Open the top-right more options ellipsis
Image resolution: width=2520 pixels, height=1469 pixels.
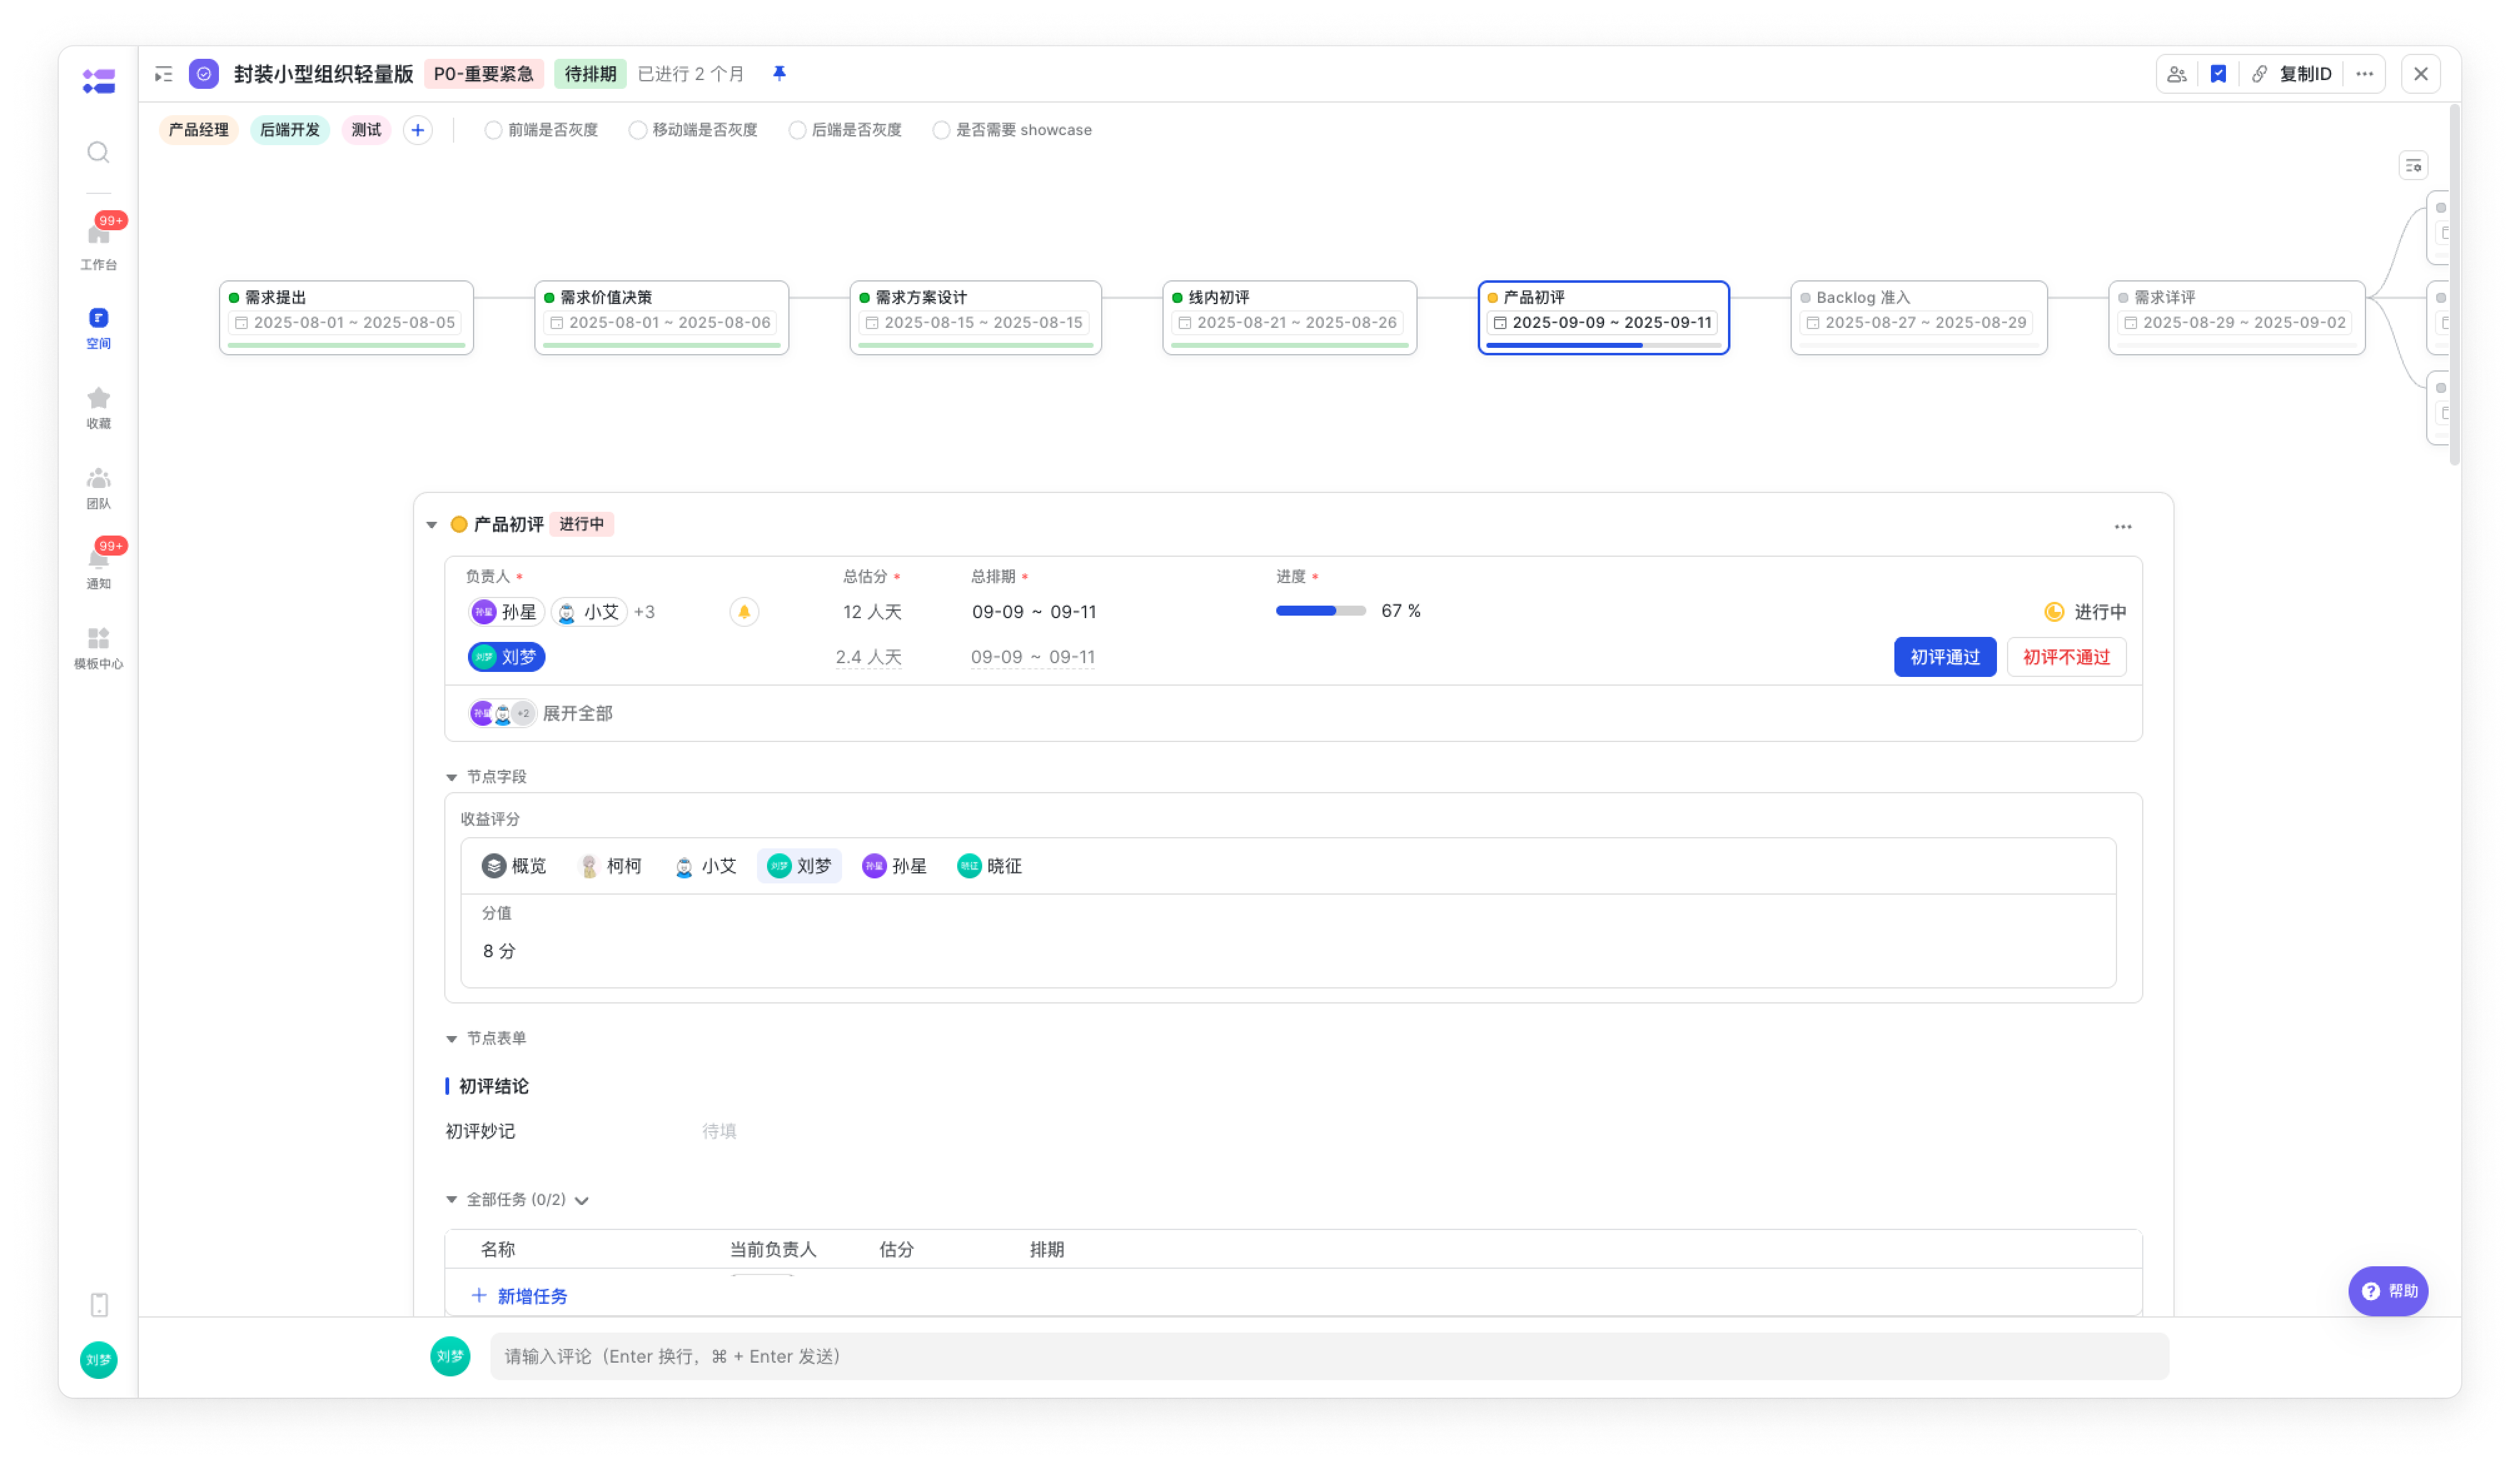point(2364,74)
